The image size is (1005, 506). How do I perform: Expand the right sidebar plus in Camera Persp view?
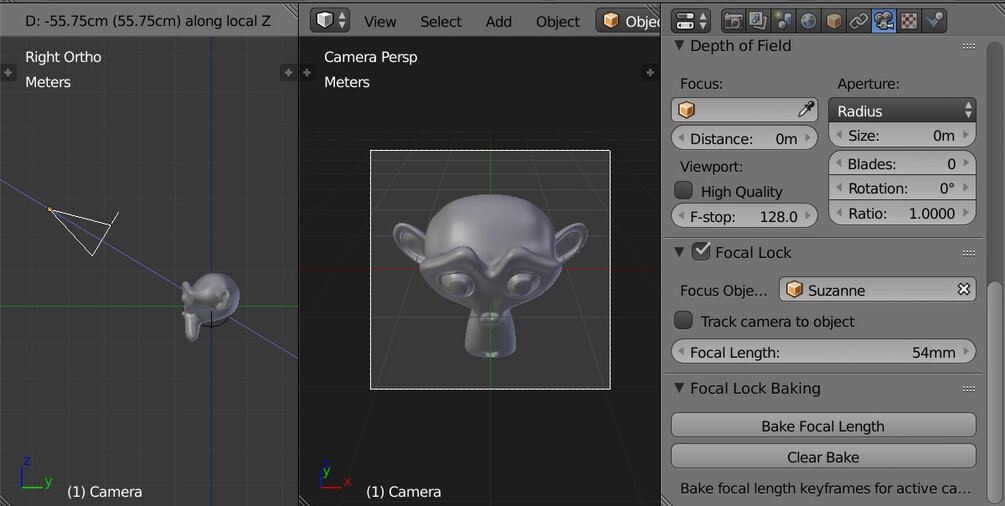[650, 72]
